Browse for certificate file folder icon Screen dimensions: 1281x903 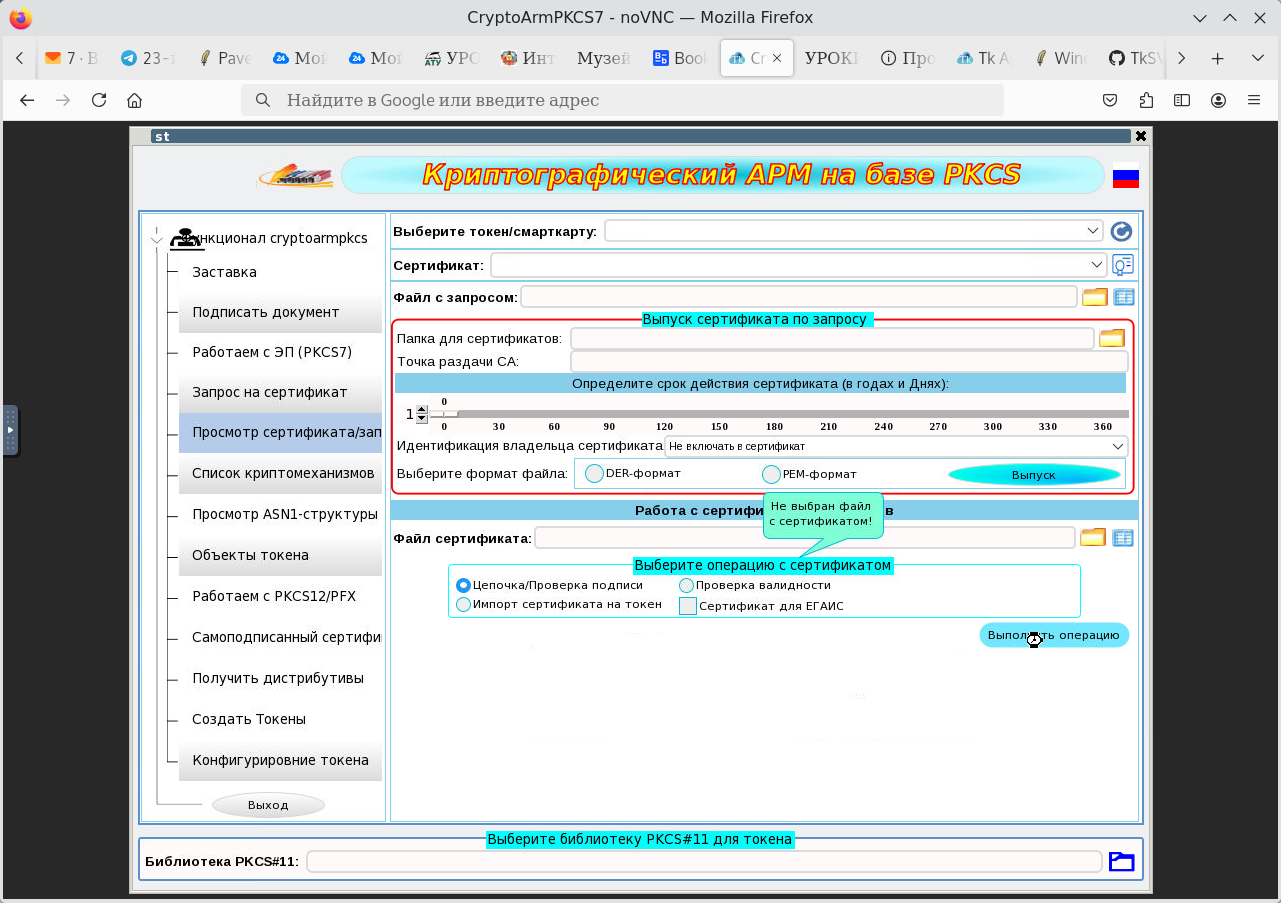coord(1092,538)
